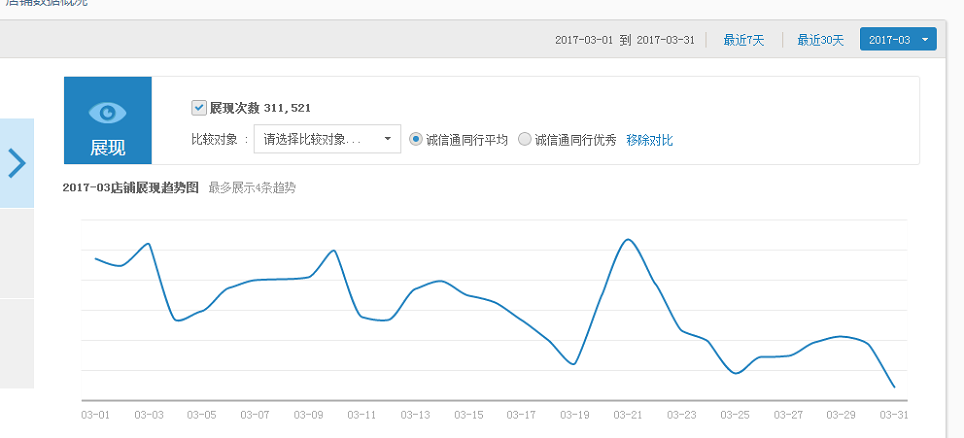
Task: Click the 03-15 label on the x-axis
Action: (x=468, y=414)
